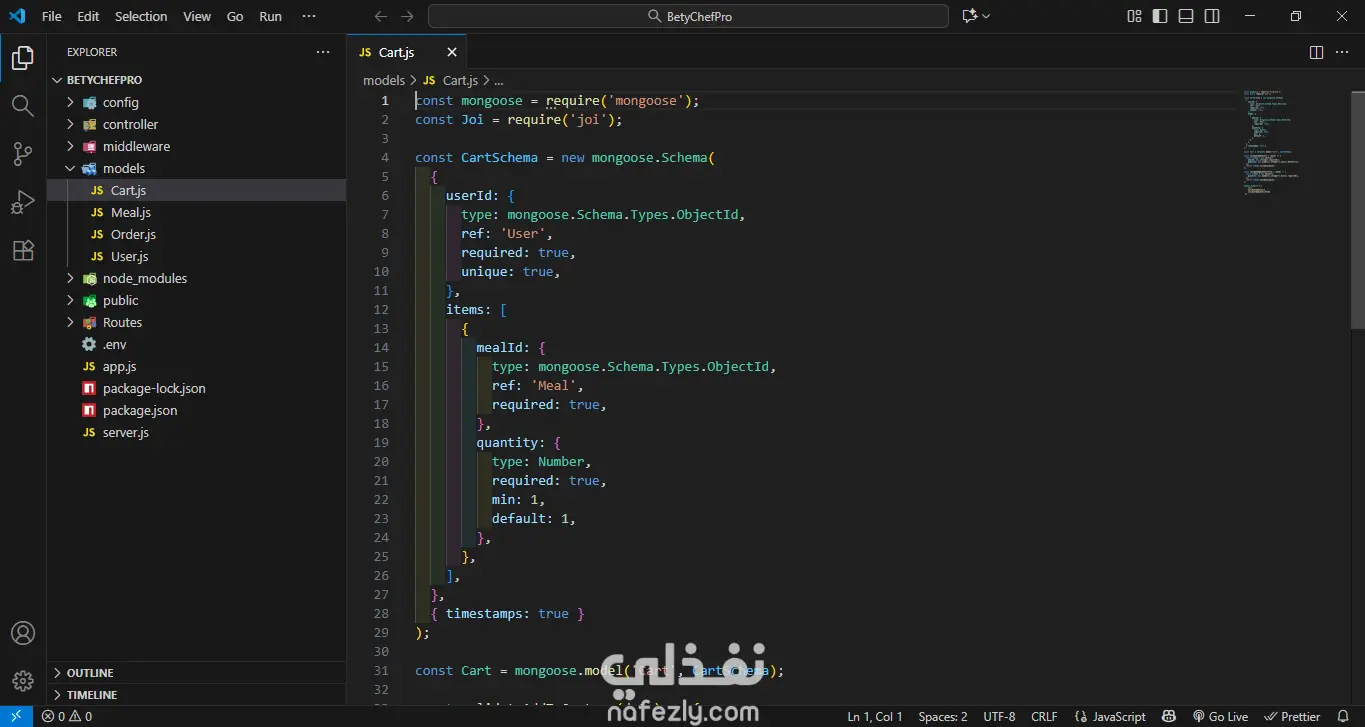Click the models breadcrumb segment

pyautogui.click(x=384, y=80)
